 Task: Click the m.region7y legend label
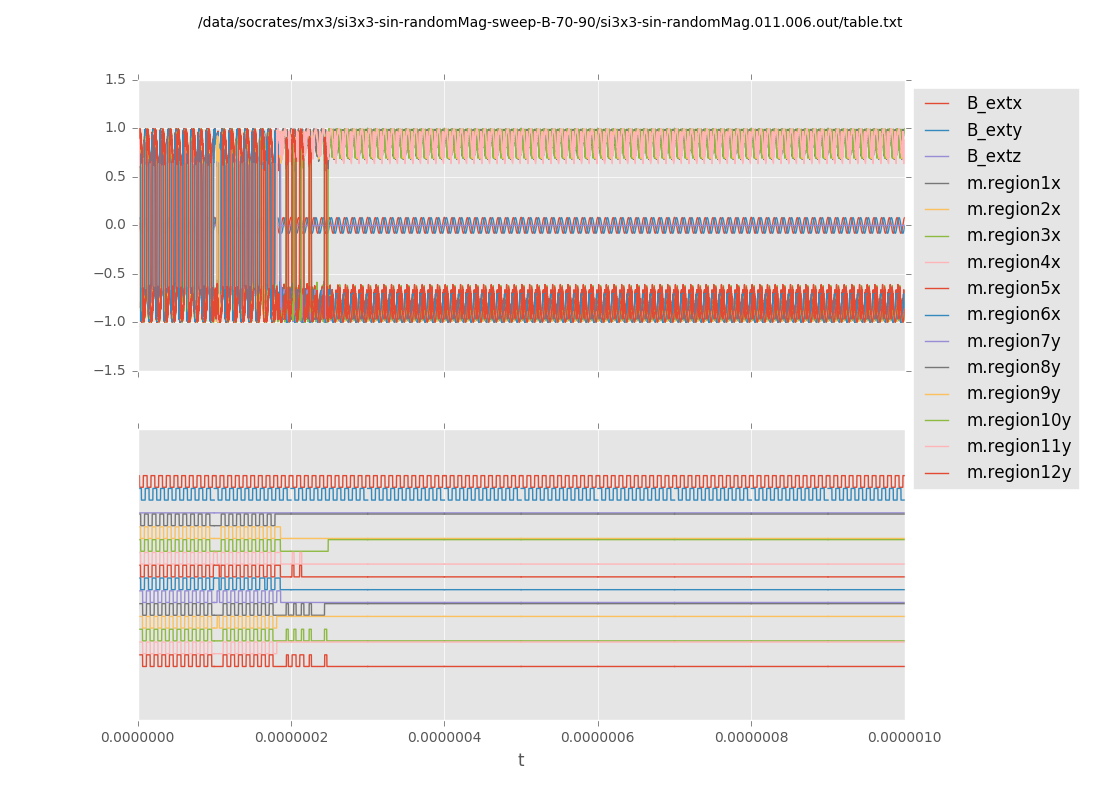coord(1013,341)
